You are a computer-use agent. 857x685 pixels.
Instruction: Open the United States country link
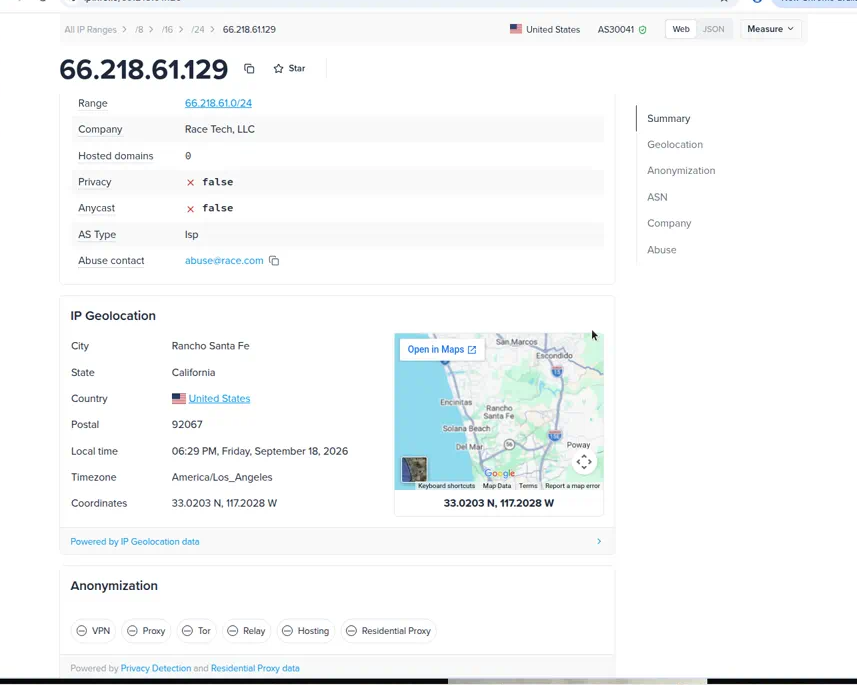(219, 399)
